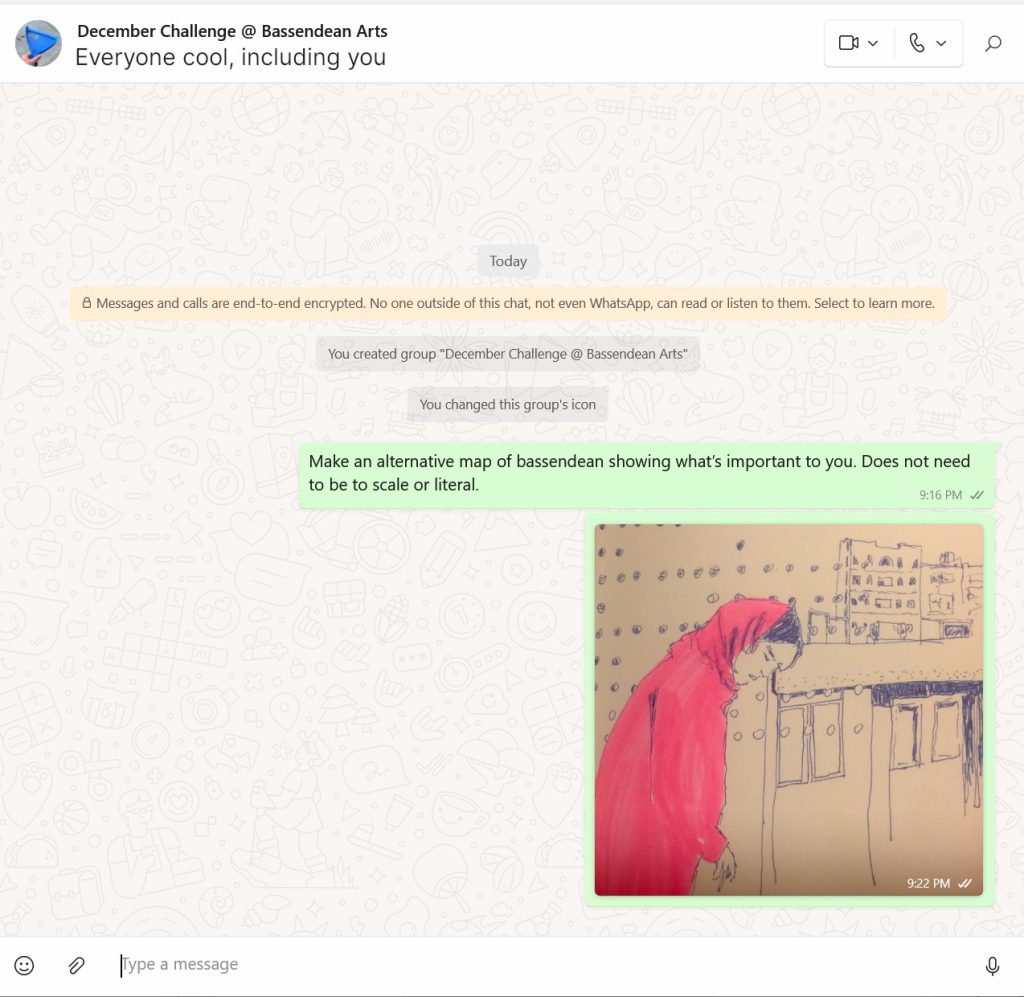Expand the video call options chevron
Image resolution: width=1024 pixels, height=997 pixels.
pos(873,43)
